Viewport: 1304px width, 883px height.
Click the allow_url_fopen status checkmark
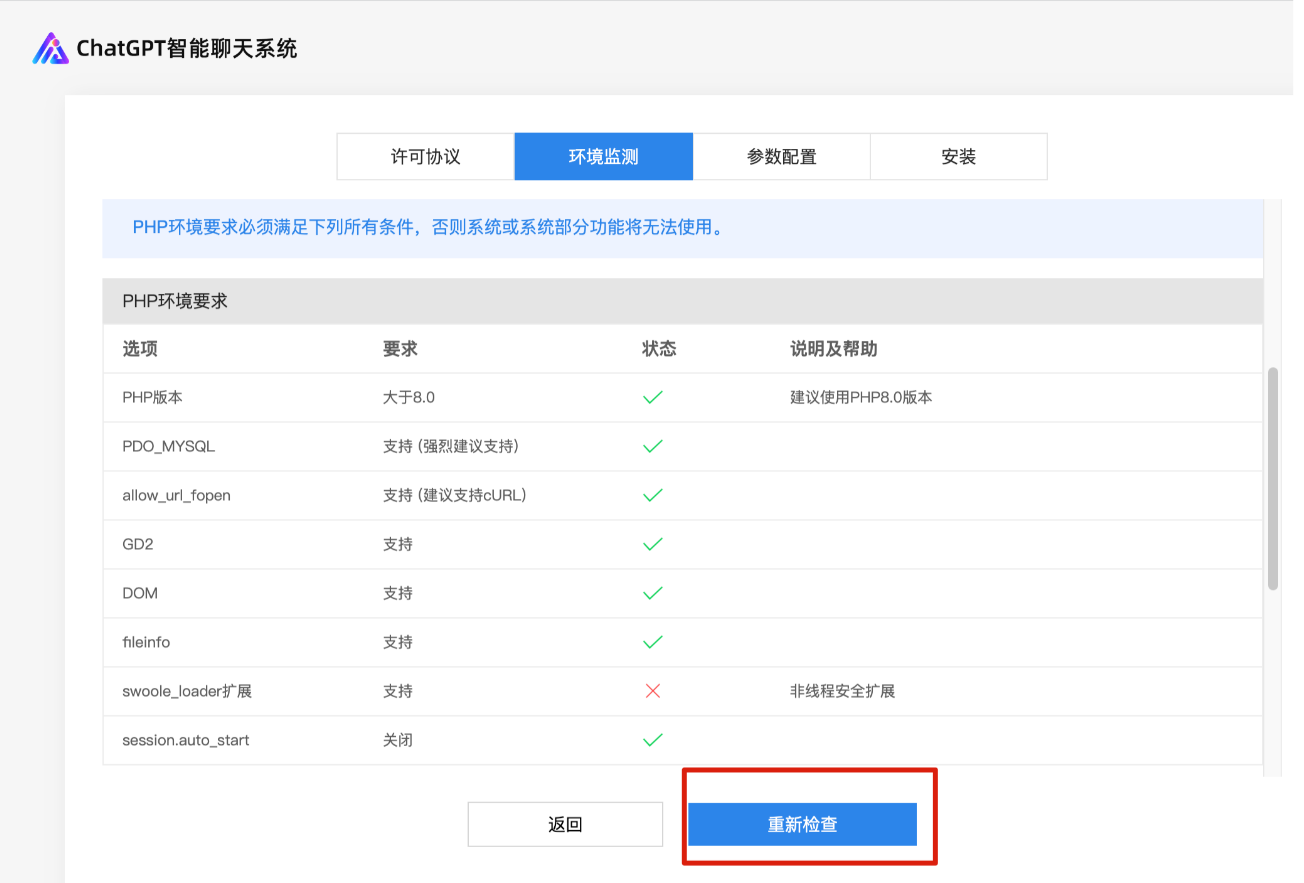(653, 495)
